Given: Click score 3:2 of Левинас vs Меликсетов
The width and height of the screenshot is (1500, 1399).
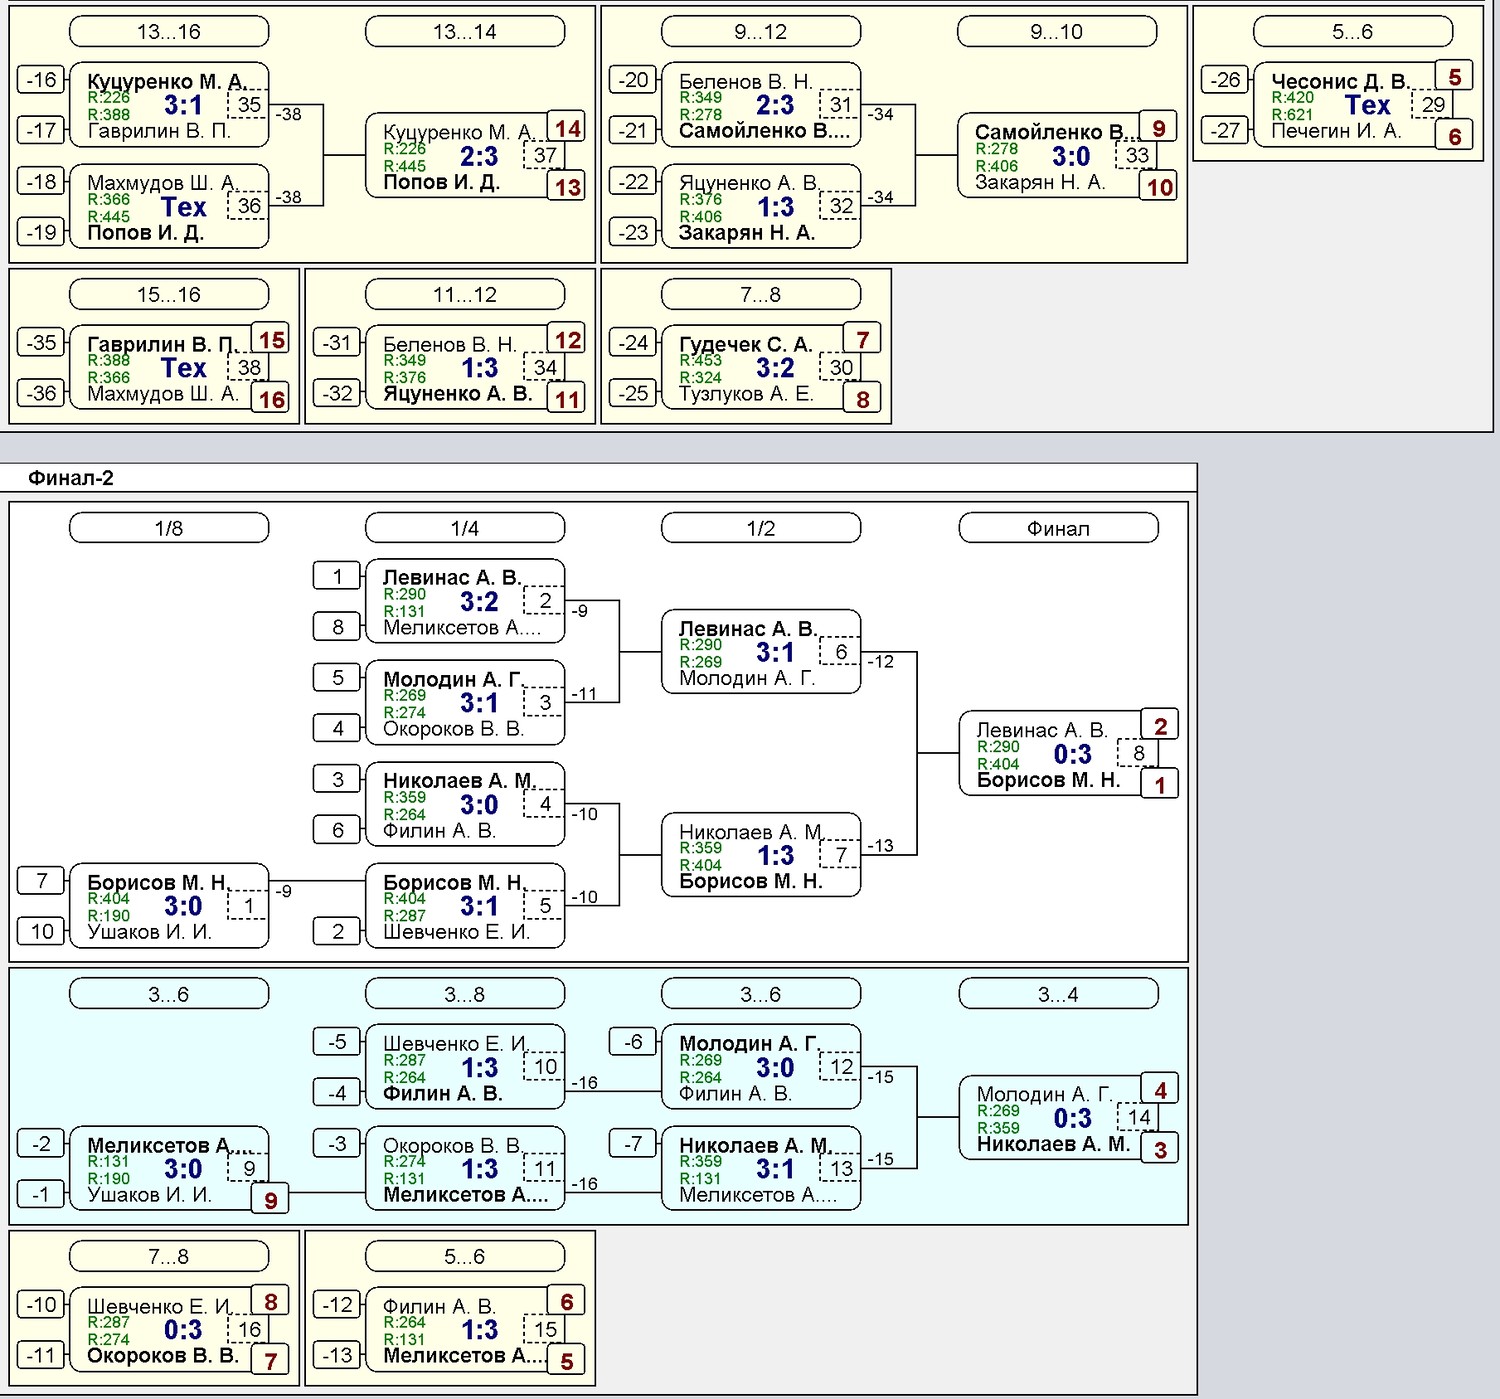Looking at the screenshot, I should [479, 601].
